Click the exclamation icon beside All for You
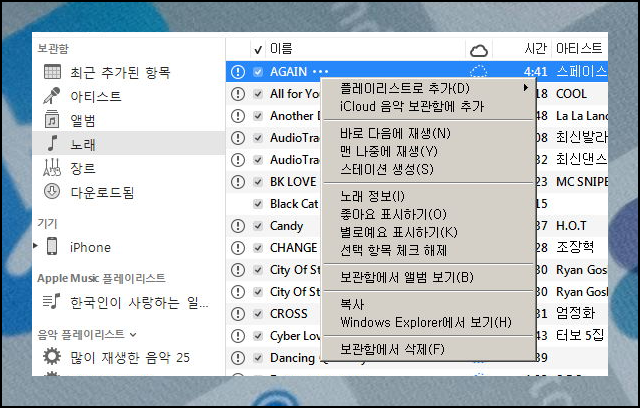This screenshot has width=640, height=408. 238,94
